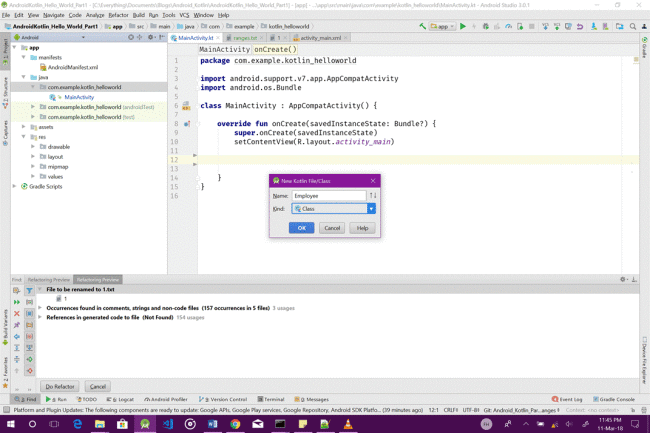The image size is (650, 433).
Task: Open the Refactor menu
Action: pyautogui.click(x=118, y=15)
